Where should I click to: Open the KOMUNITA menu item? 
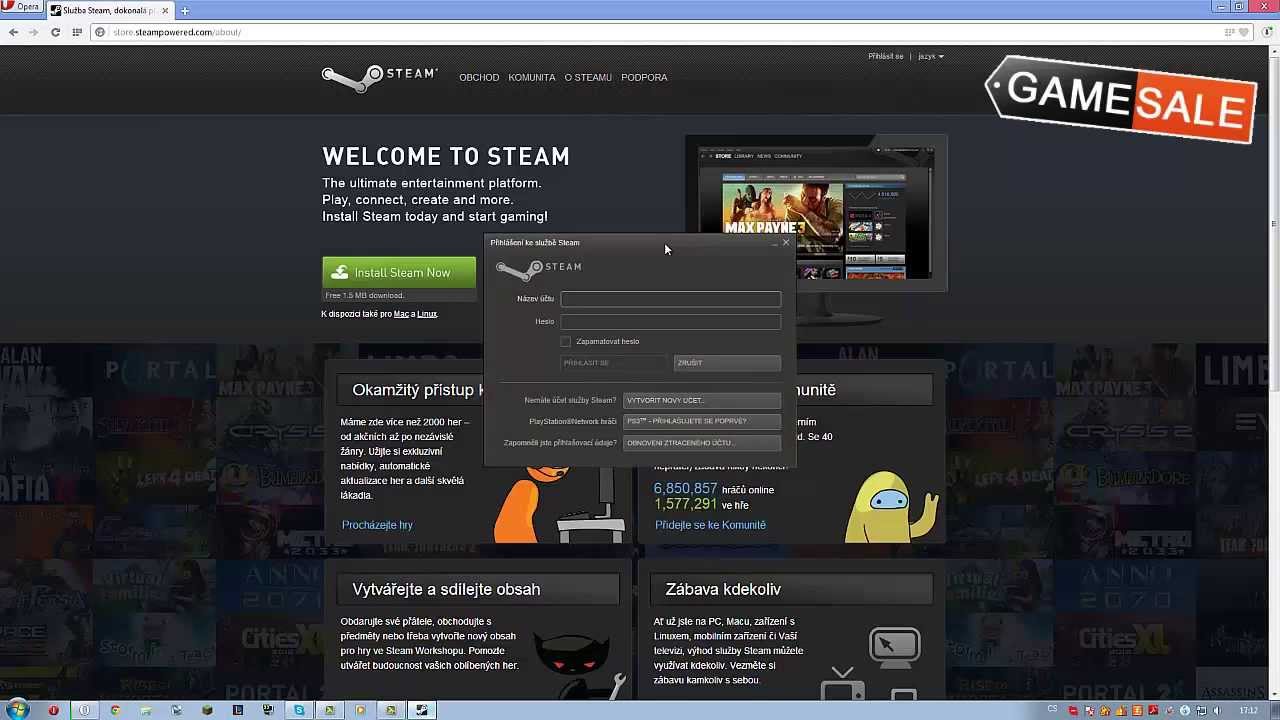531,77
